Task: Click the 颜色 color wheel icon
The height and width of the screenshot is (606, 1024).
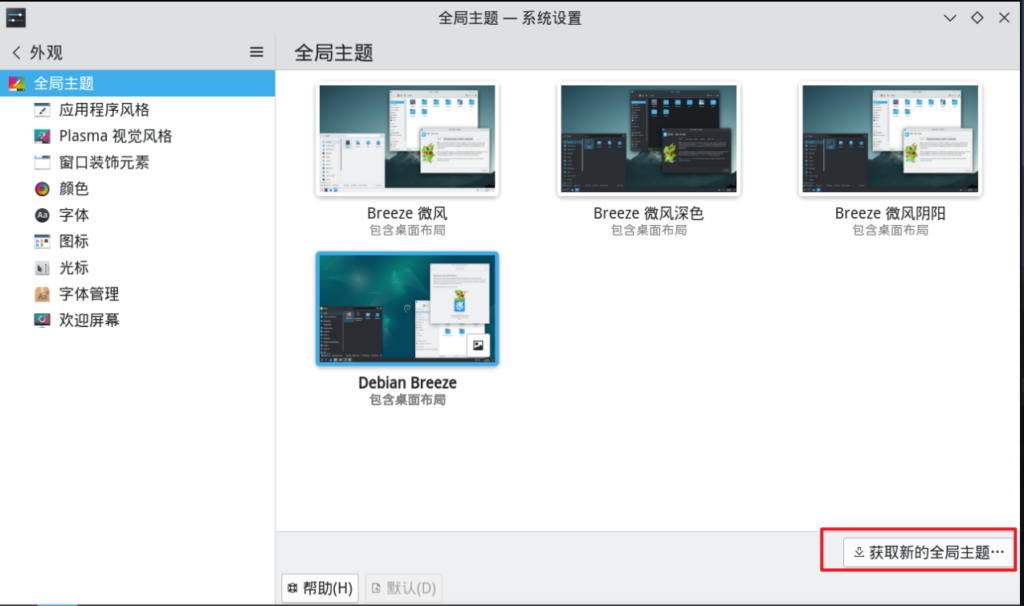Action: tap(42, 189)
